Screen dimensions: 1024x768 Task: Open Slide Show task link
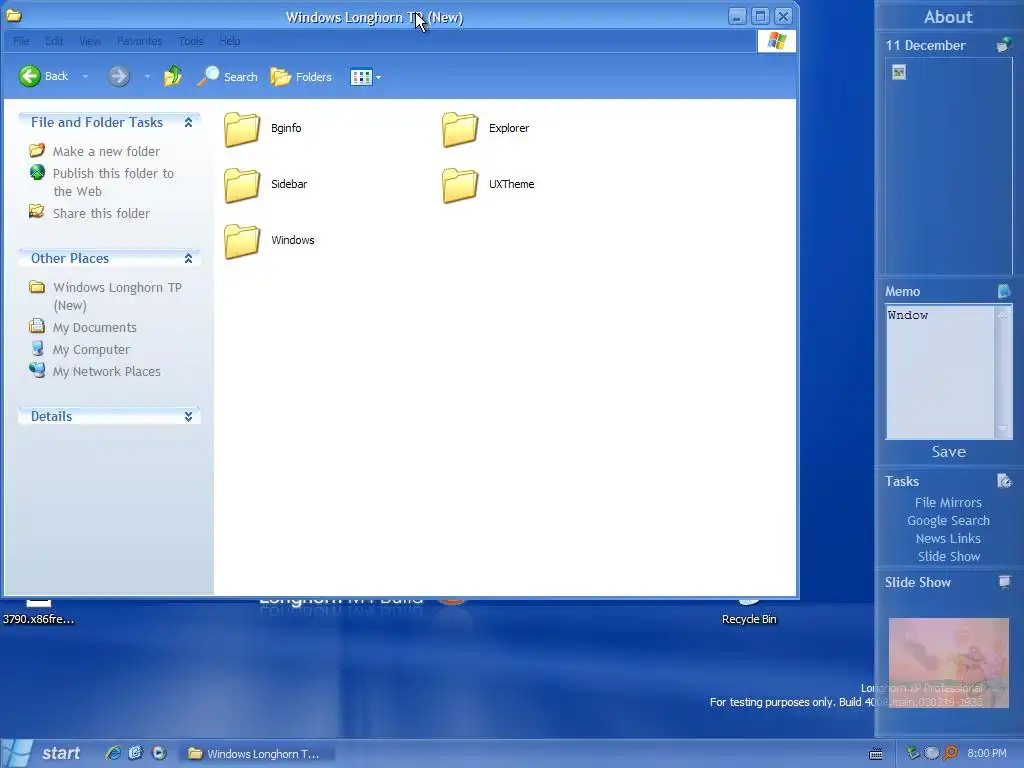(948, 556)
